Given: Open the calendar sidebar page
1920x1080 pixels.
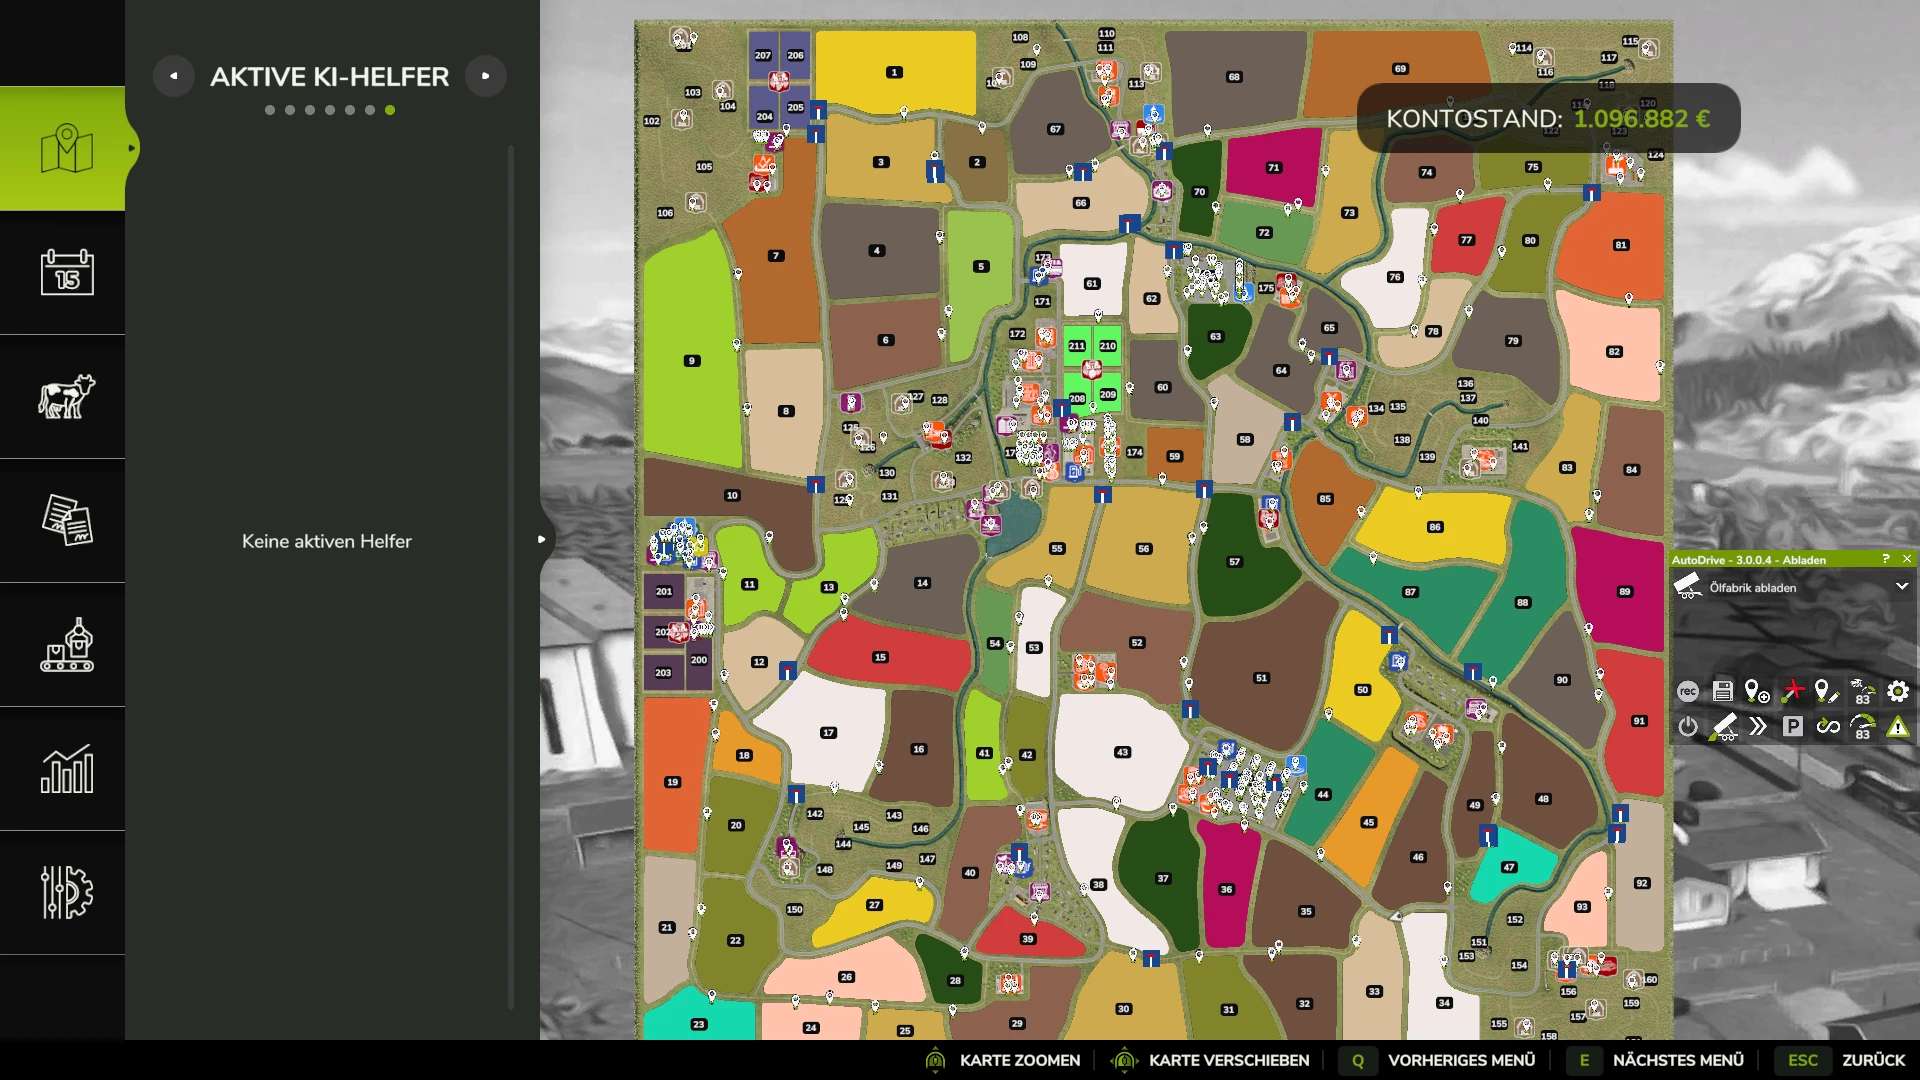Looking at the screenshot, I should coord(66,272).
